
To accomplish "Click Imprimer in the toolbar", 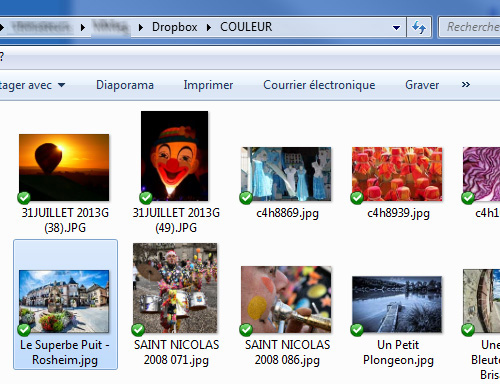I will click(x=208, y=85).
